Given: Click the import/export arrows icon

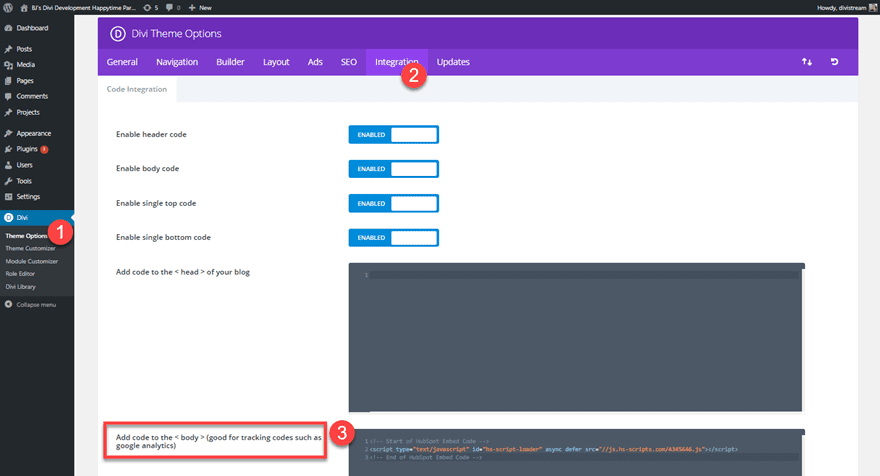Looking at the screenshot, I should [x=807, y=62].
